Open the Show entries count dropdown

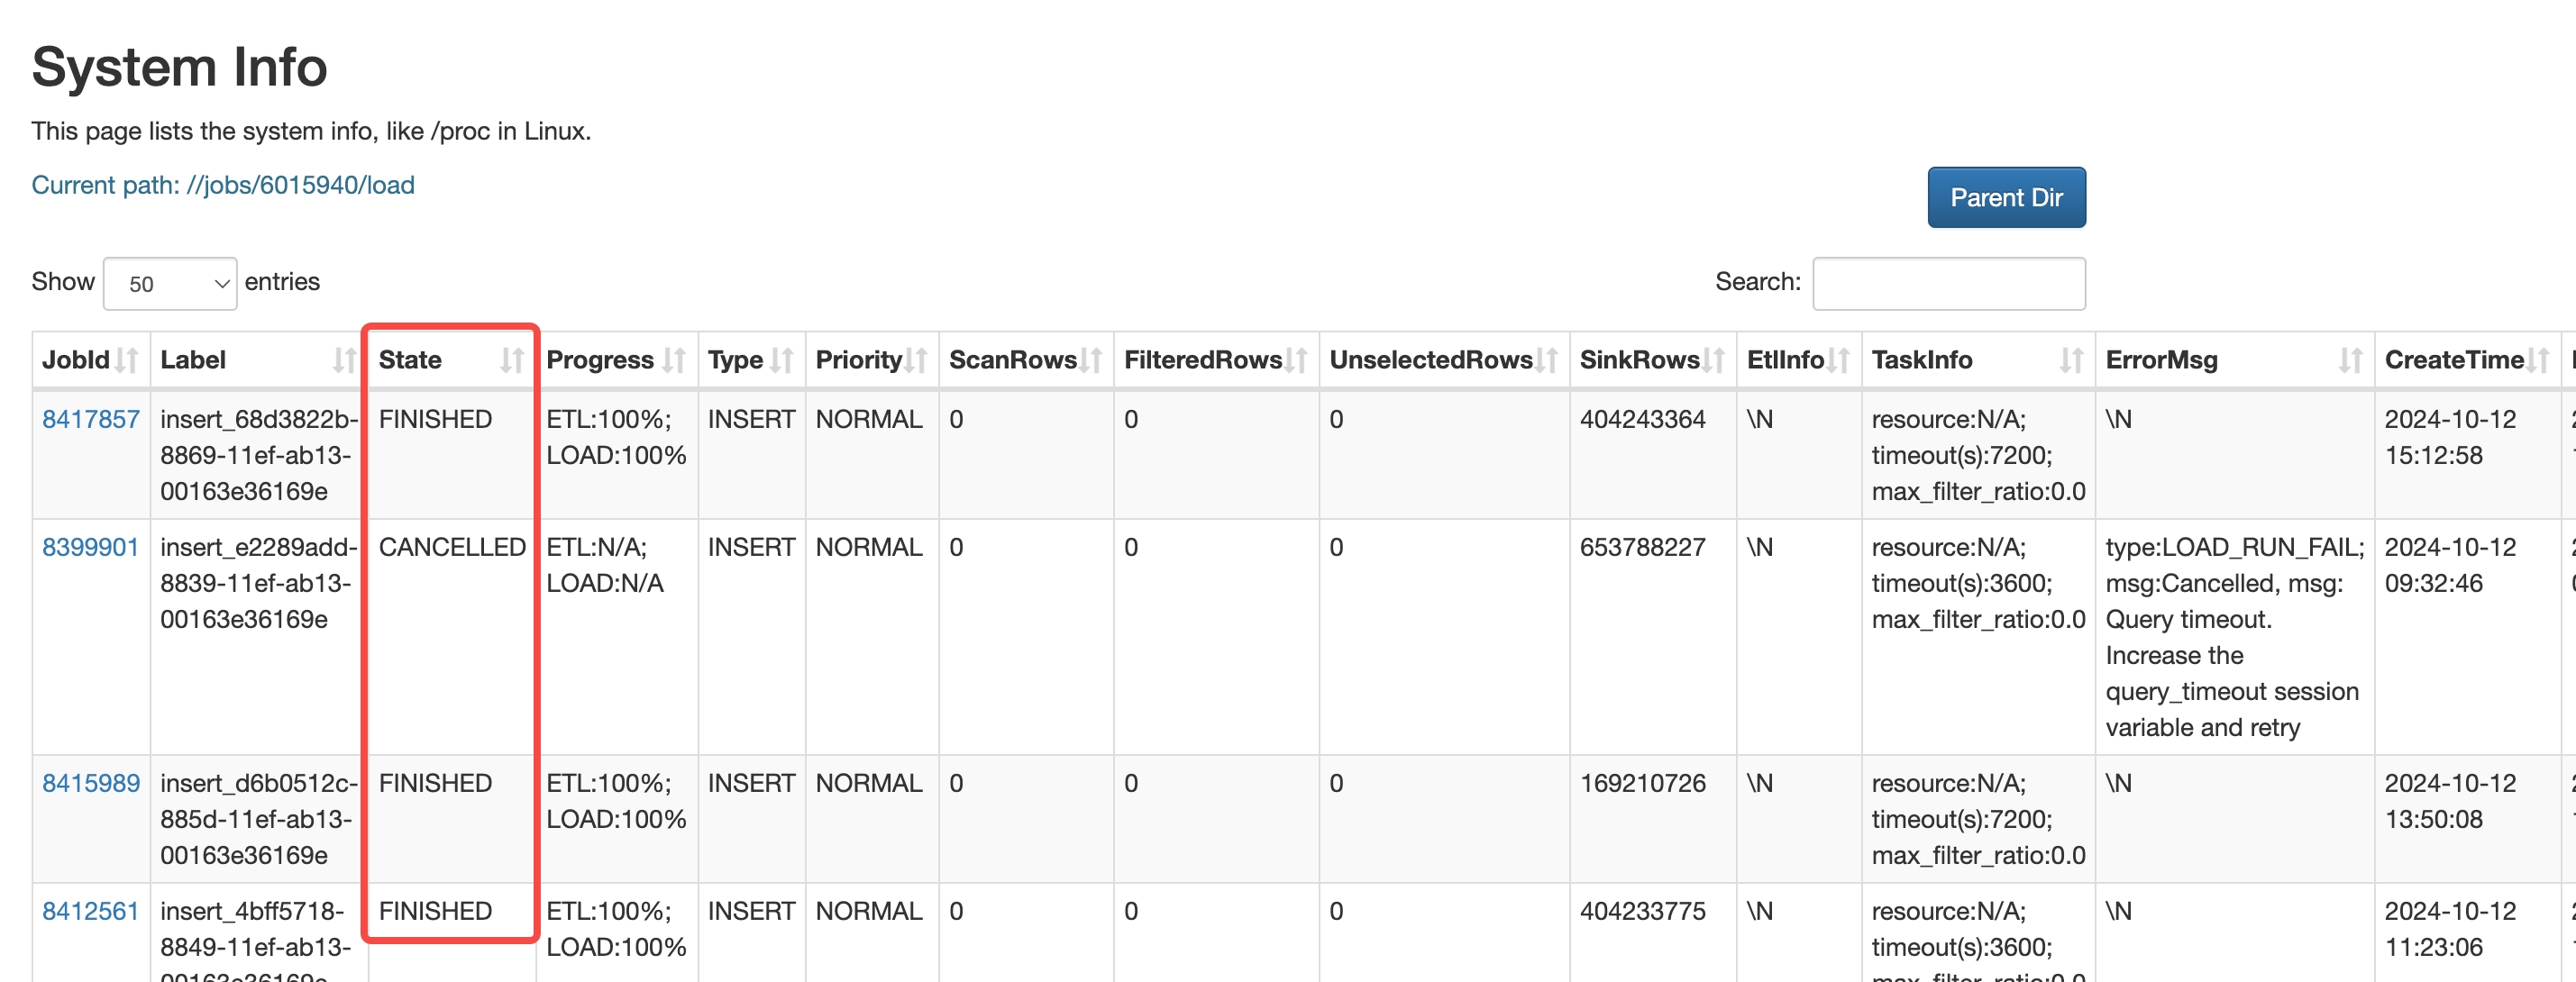[x=170, y=284]
